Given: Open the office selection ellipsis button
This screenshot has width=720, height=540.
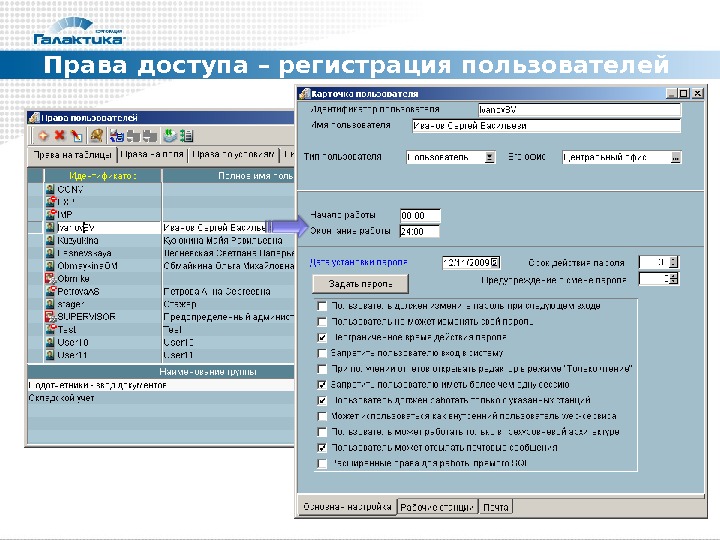Looking at the screenshot, I should click(675, 158).
